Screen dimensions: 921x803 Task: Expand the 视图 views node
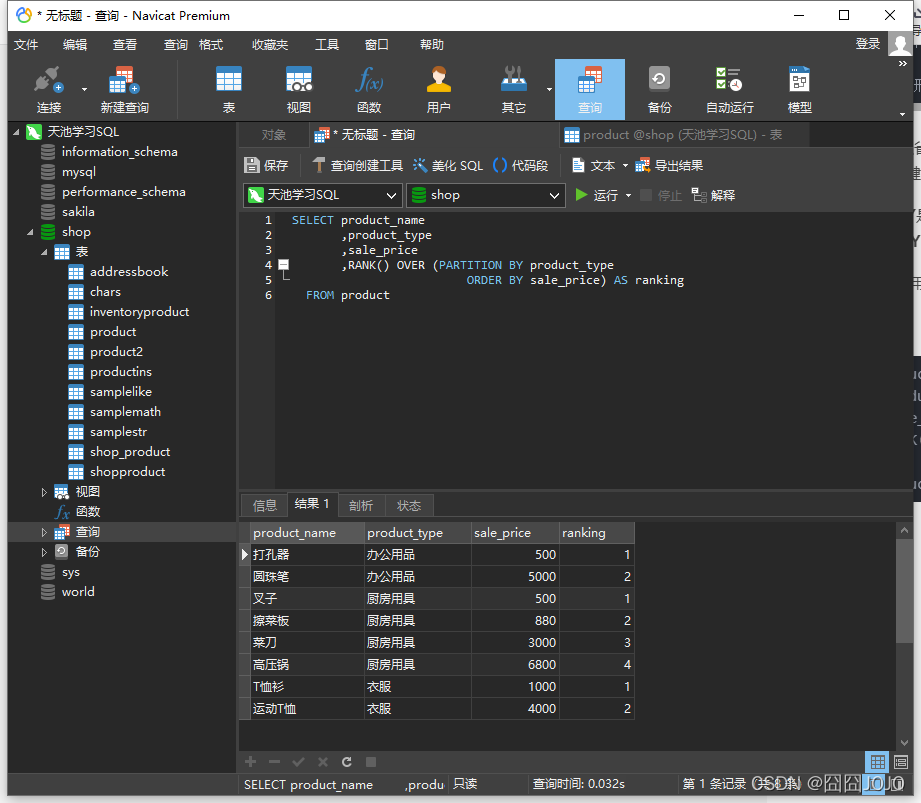[x=44, y=492]
